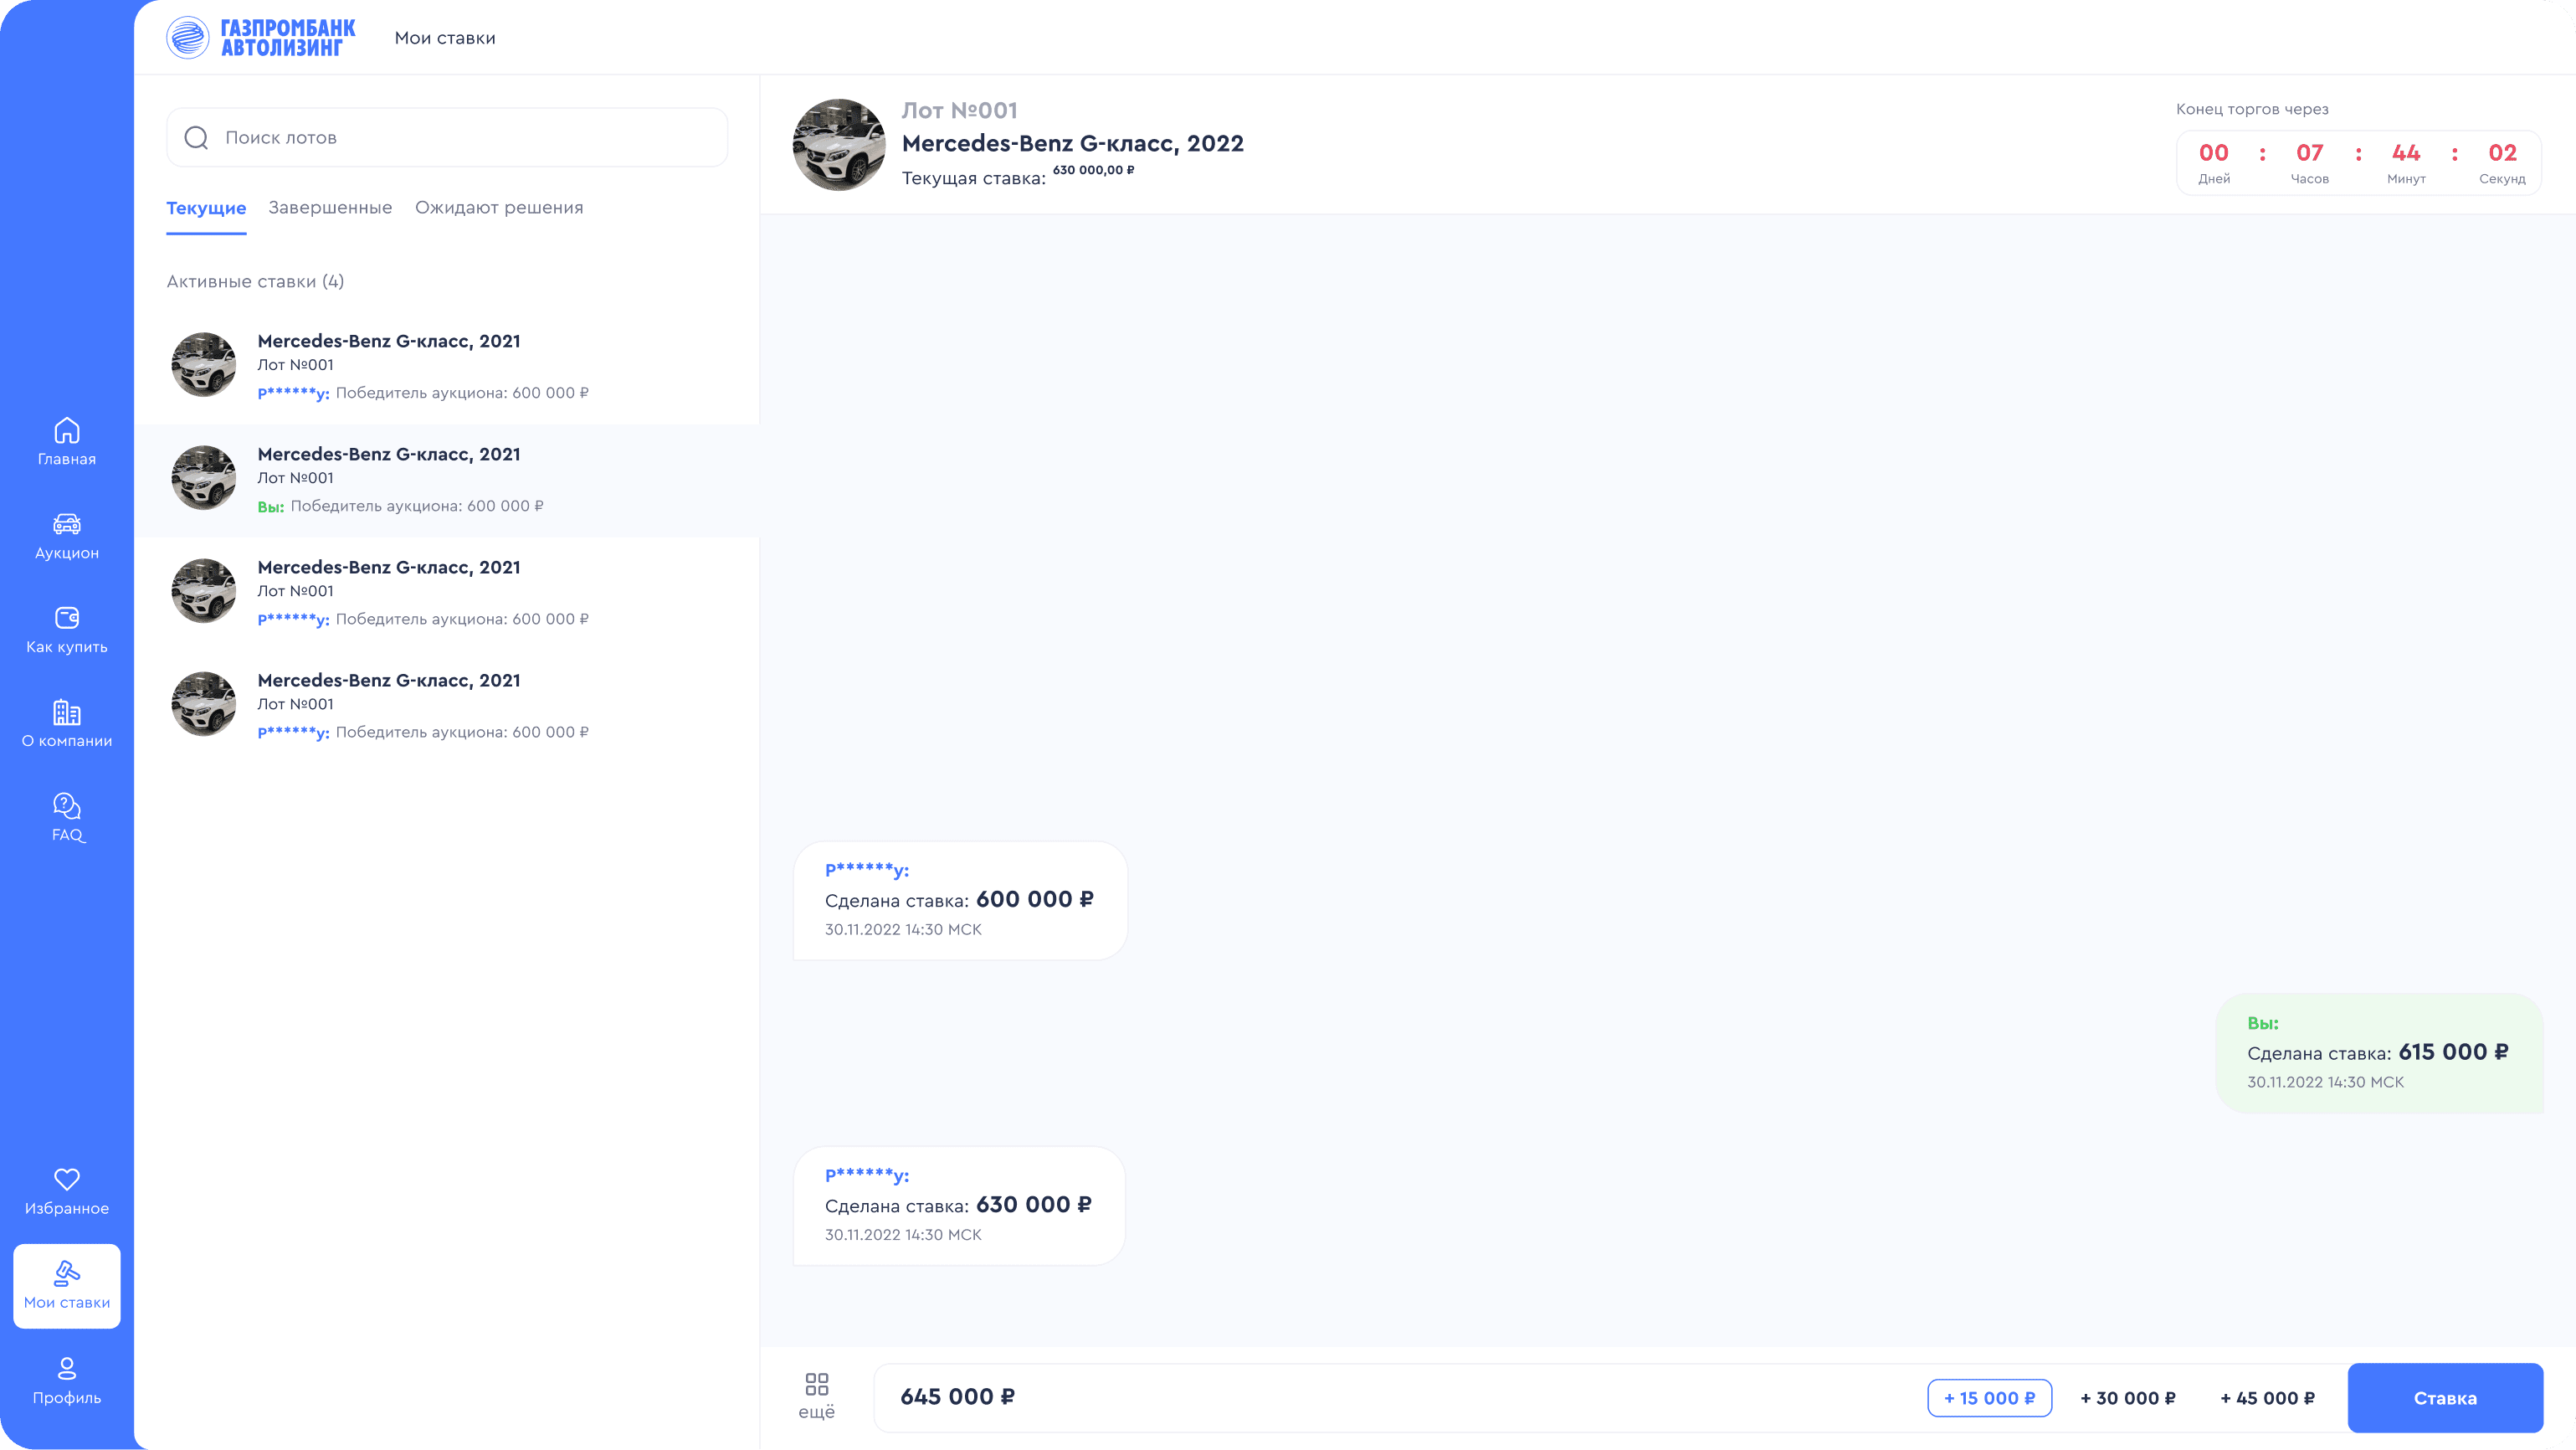The image size is (2576, 1450).
Task: Open the lot row marked Вы: Победитель
Action: pos(447,480)
